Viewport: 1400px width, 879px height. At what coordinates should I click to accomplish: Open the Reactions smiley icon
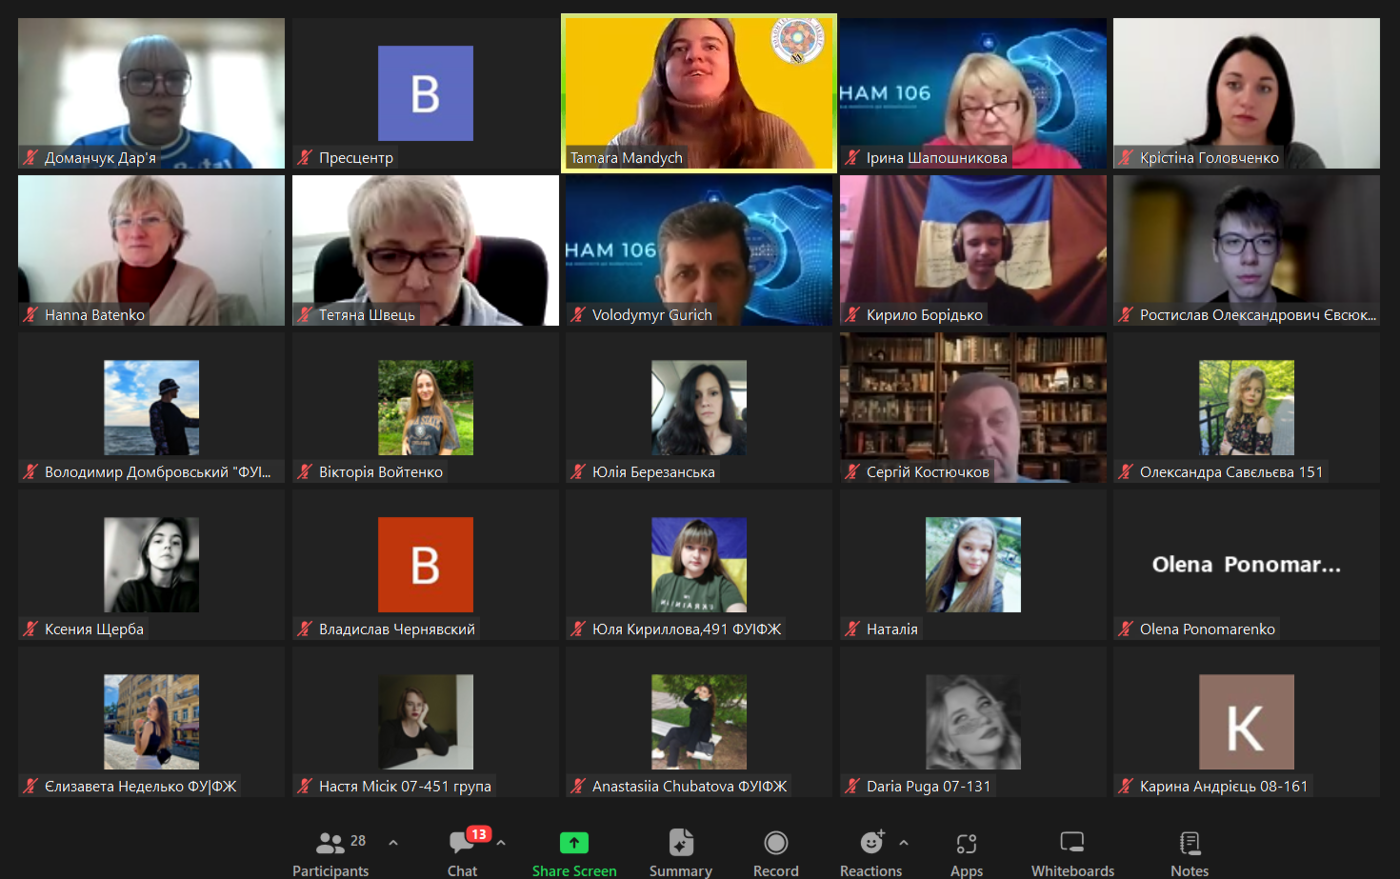click(872, 843)
